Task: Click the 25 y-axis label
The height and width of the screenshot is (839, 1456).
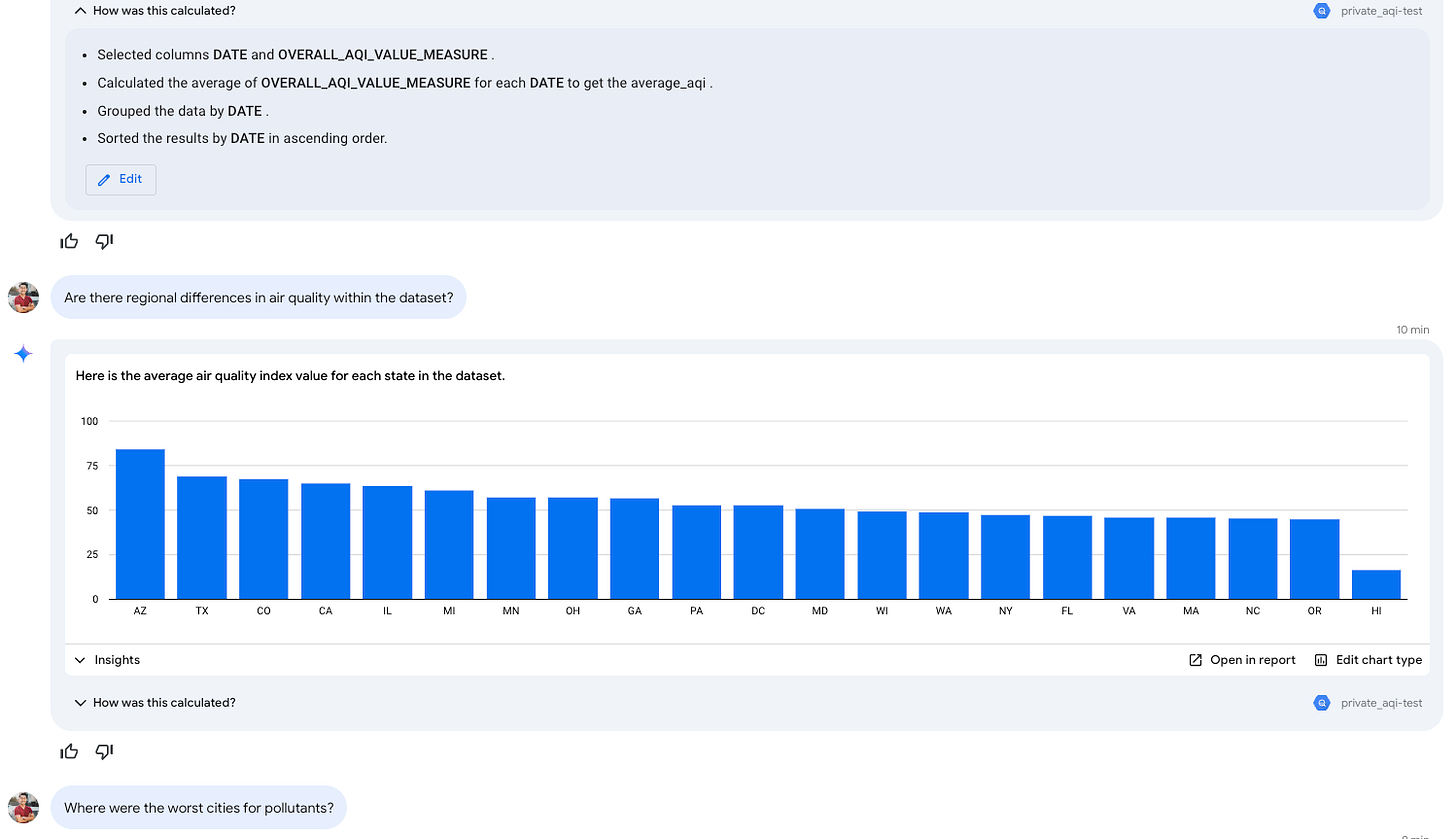Action: tap(92, 555)
